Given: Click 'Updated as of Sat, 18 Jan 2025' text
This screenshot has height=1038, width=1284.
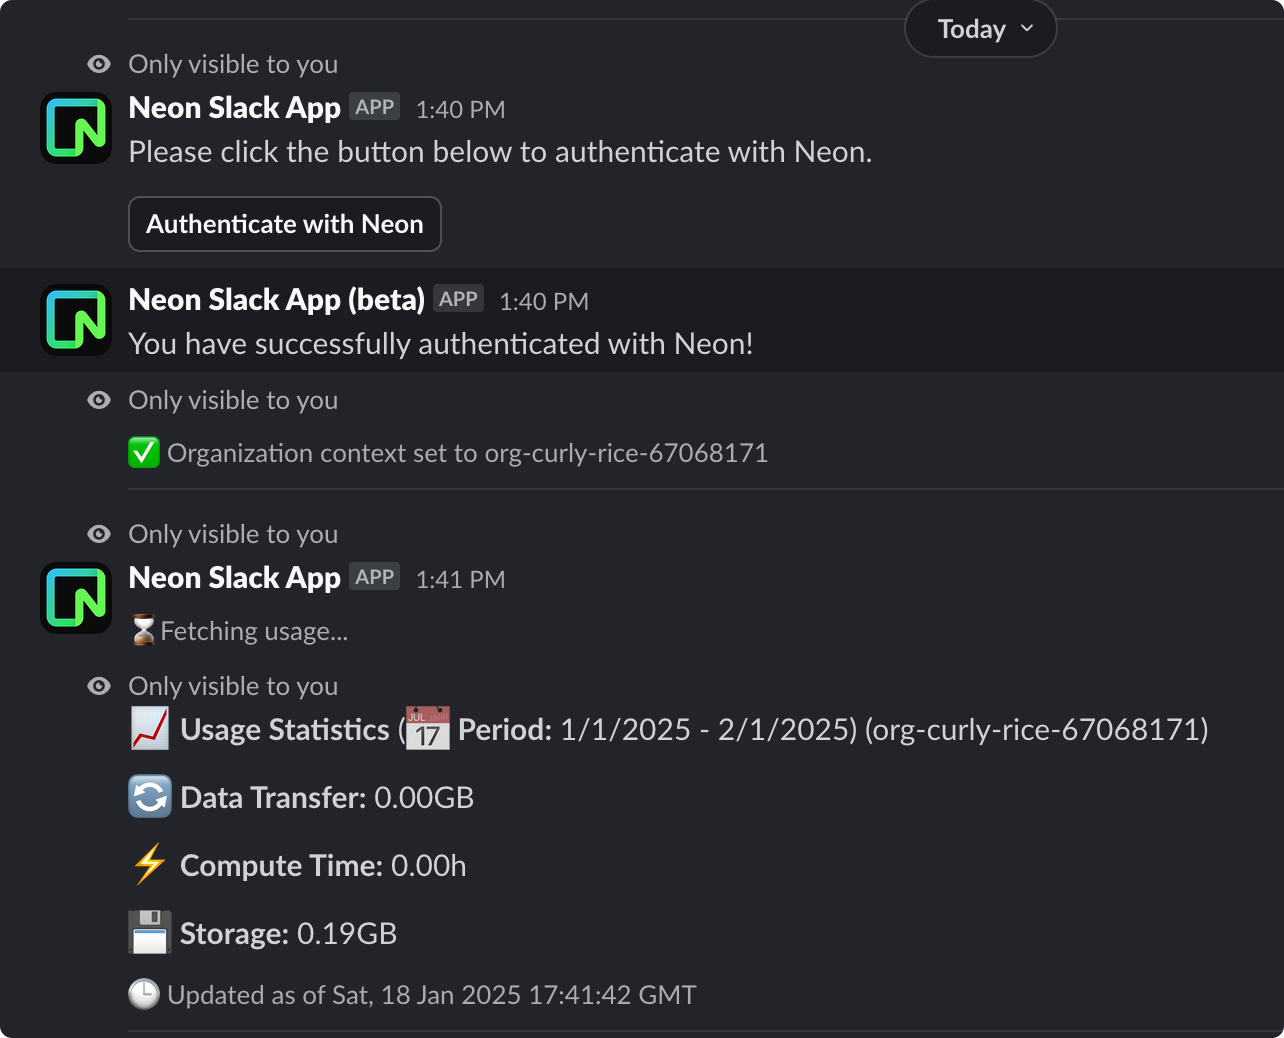Looking at the screenshot, I should tap(344, 995).
